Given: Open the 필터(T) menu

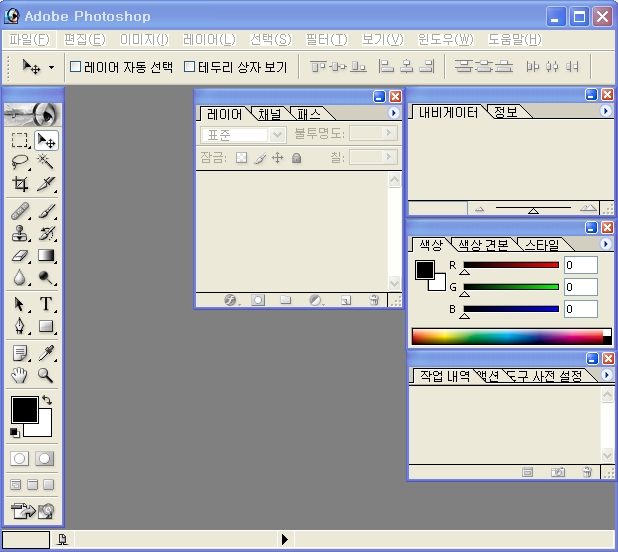Looking at the screenshot, I should [325, 39].
